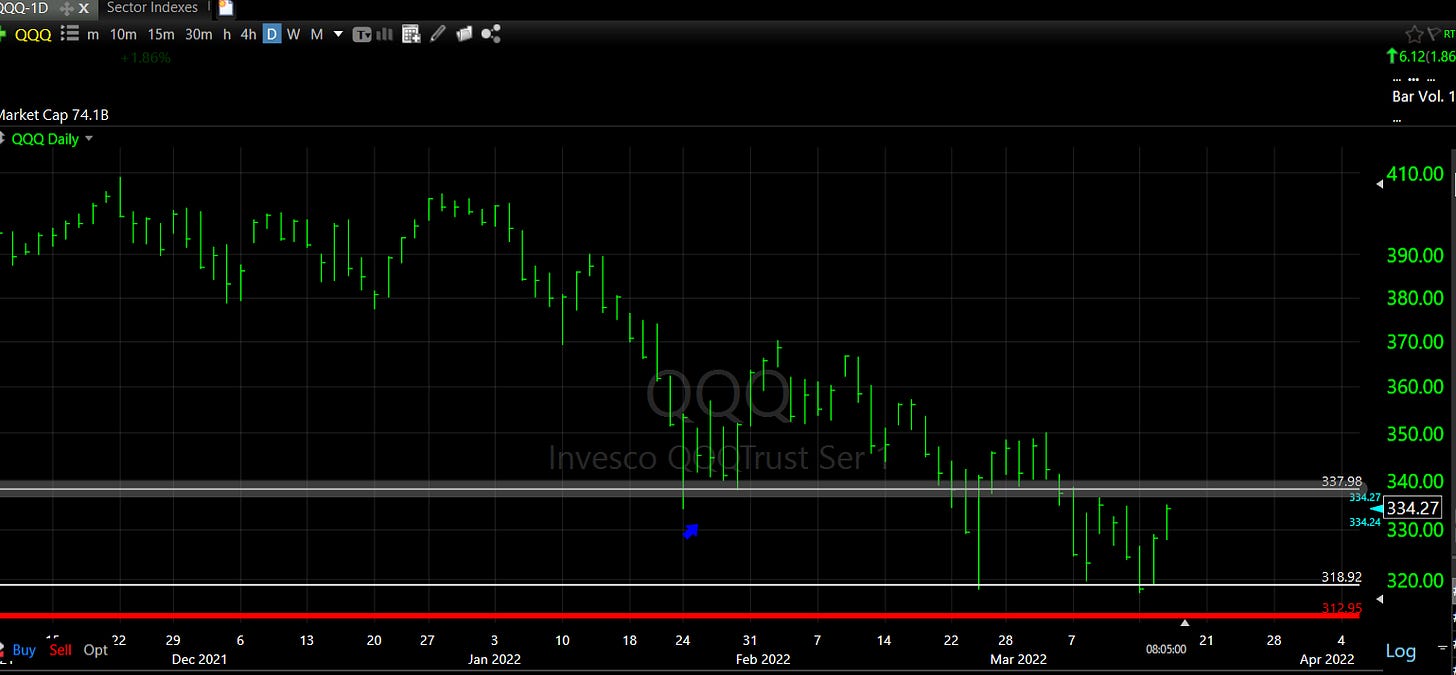Click the 334.27 current price label
The height and width of the screenshot is (675, 1456).
tap(1414, 509)
